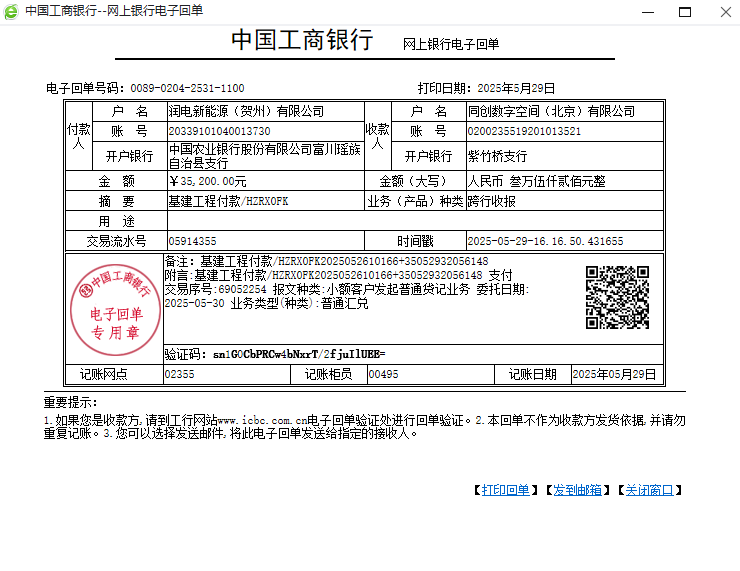The height and width of the screenshot is (571, 740).
Task: Select receipt number 0089-0204-2531-1100
Action: click(x=187, y=88)
